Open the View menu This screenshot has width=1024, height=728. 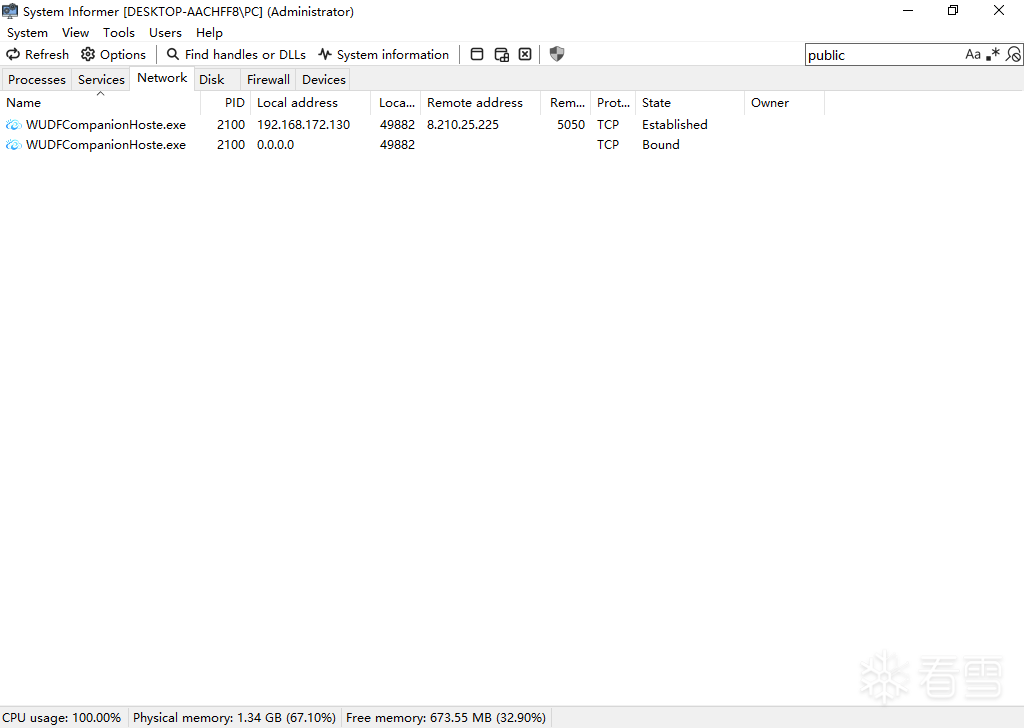(75, 33)
